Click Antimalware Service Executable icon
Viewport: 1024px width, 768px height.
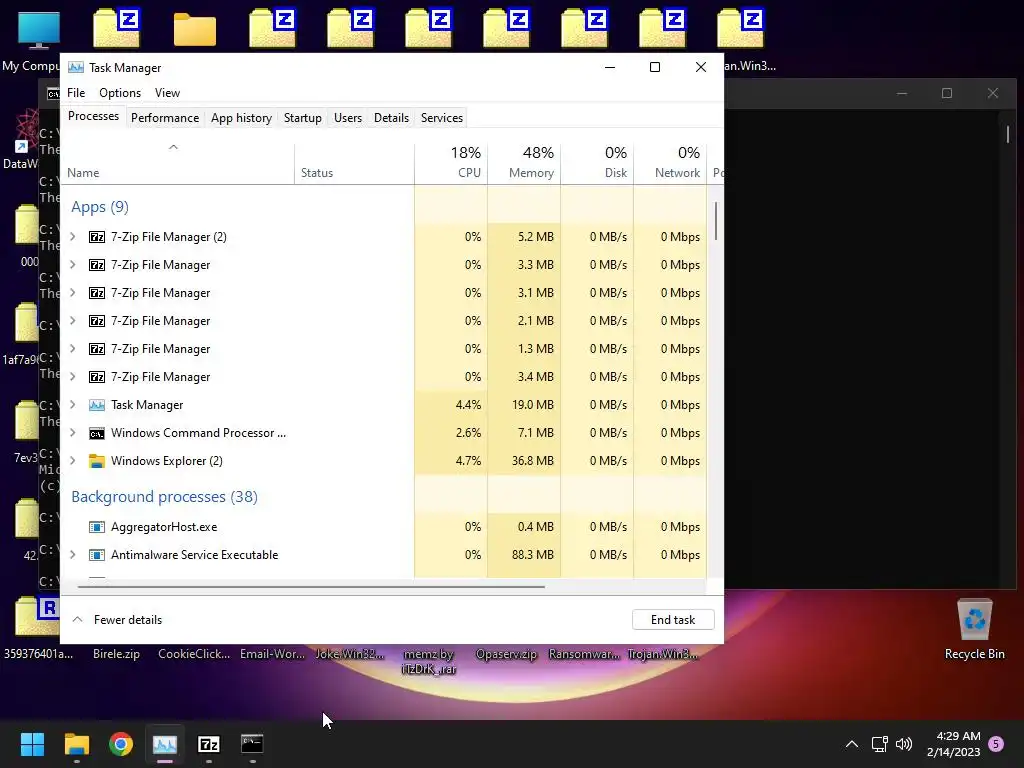click(97, 555)
